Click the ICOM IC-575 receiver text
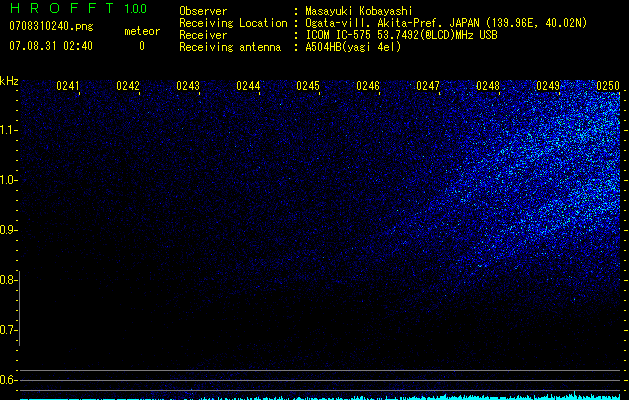This screenshot has height=400, width=629. pos(401,35)
